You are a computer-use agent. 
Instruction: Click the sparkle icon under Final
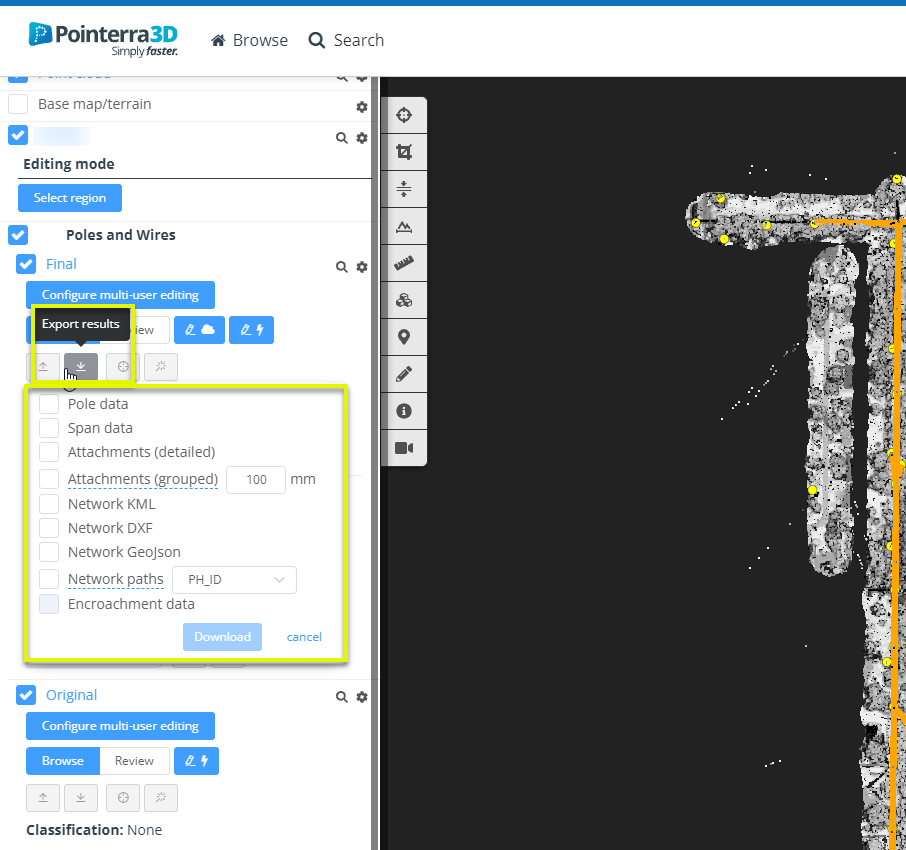[161, 366]
